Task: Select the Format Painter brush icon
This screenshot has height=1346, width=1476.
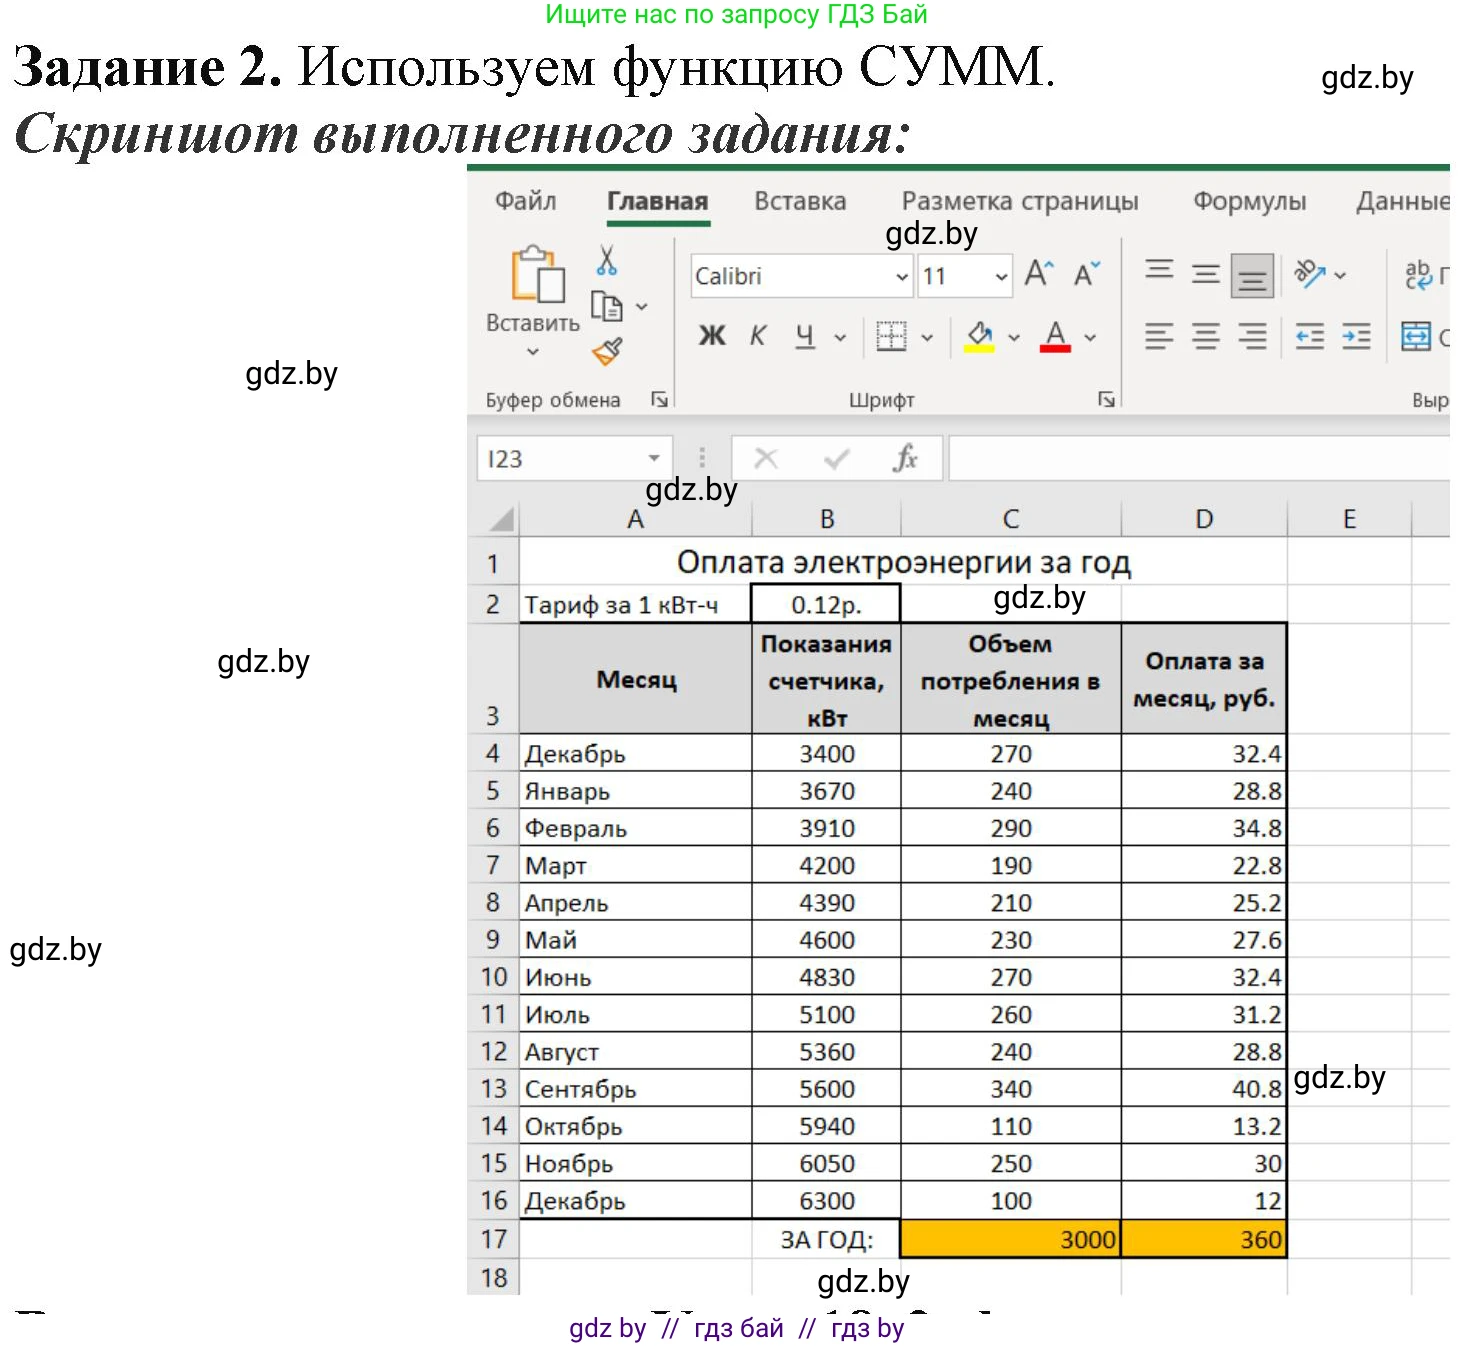Action: pos(607,351)
